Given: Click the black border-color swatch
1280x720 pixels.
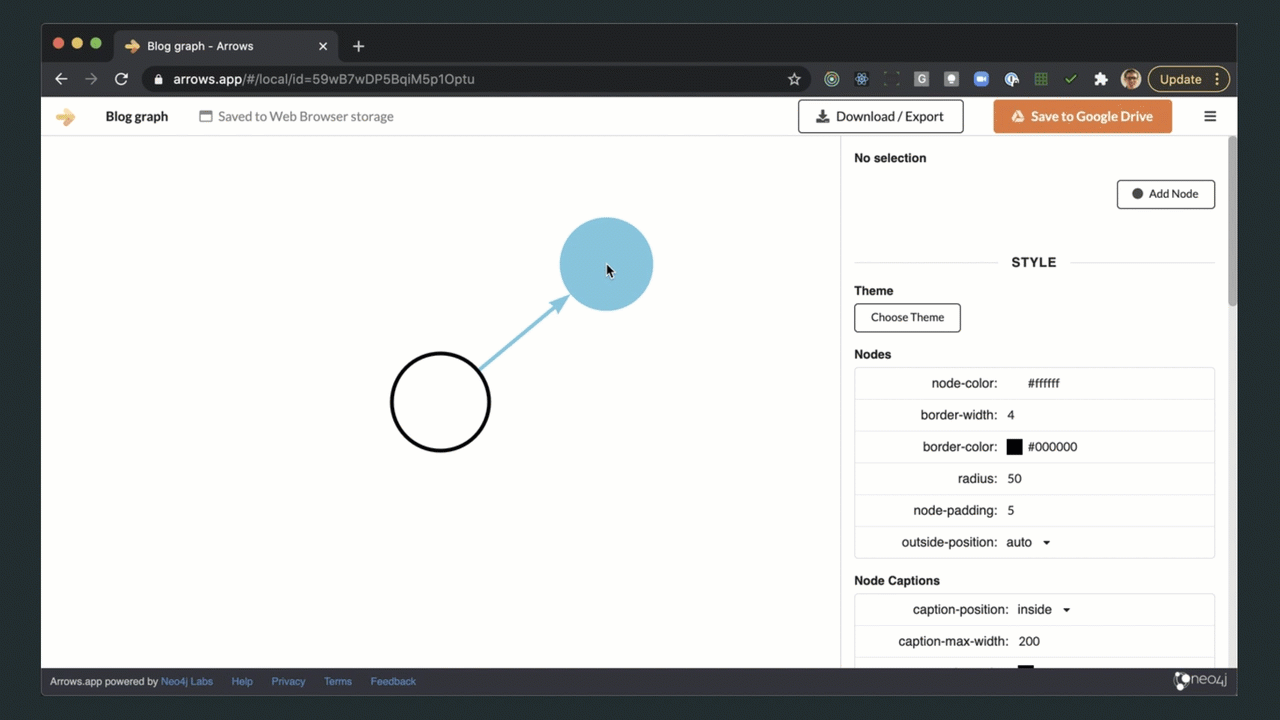Looking at the screenshot, I should coord(1014,447).
